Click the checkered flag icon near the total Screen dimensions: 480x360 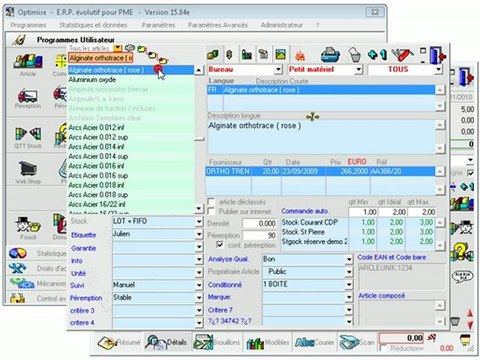[432, 338]
